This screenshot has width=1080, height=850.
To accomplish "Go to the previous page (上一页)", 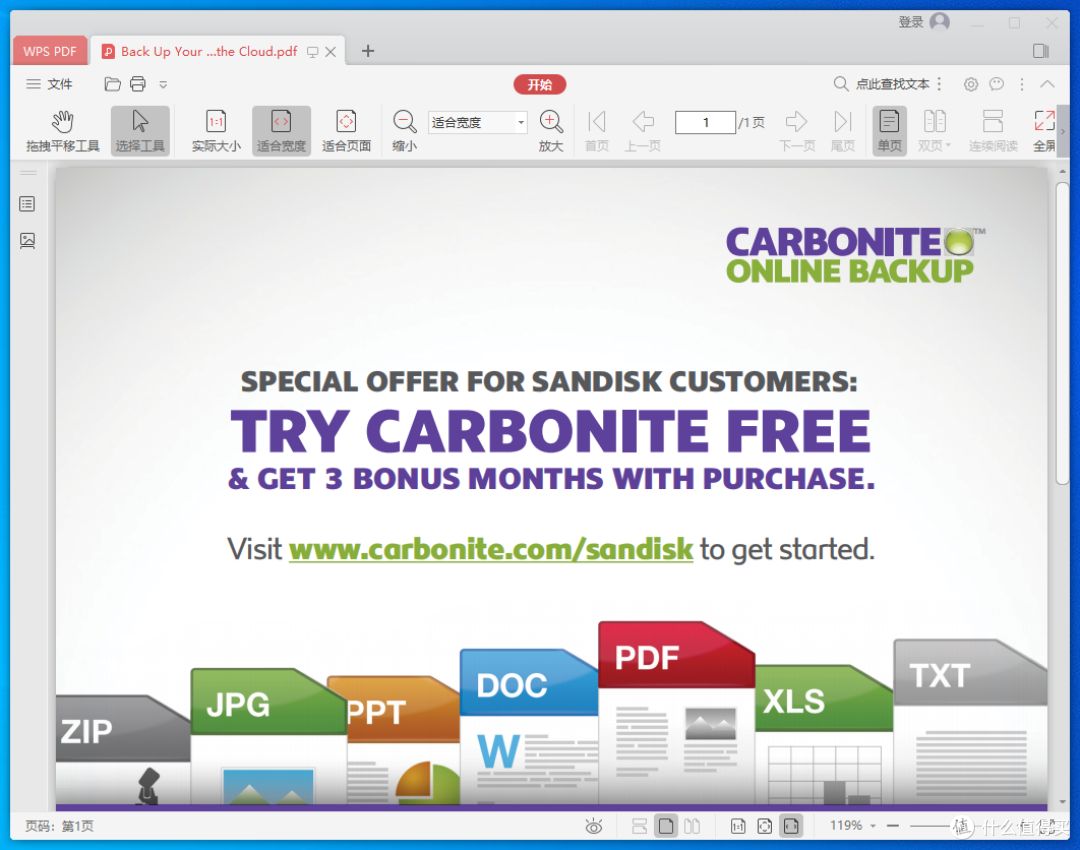I will click(x=643, y=131).
